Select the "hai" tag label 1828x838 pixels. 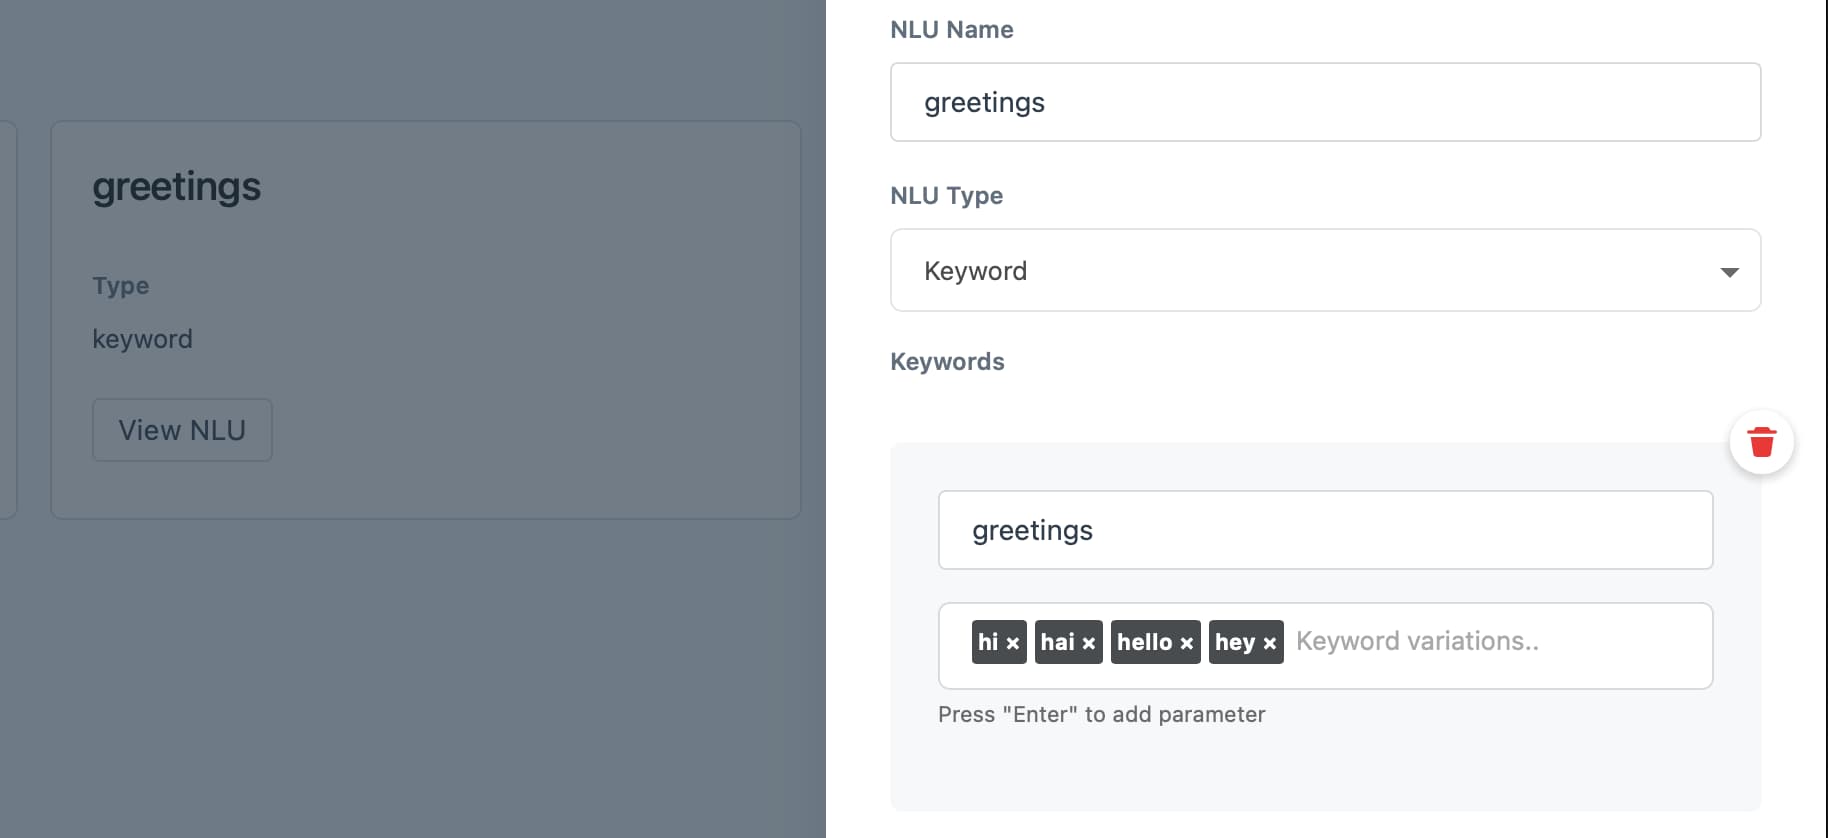click(x=1058, y=642)
